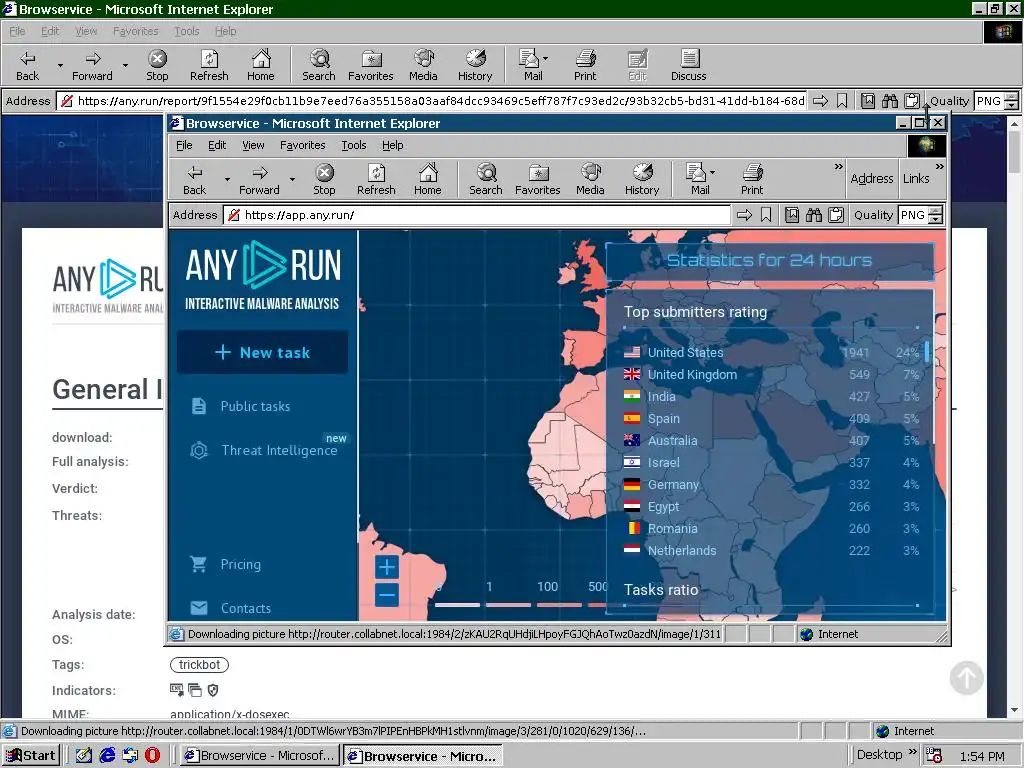
Task: Open Search in the background window toolbar
Action: point(319,65)
